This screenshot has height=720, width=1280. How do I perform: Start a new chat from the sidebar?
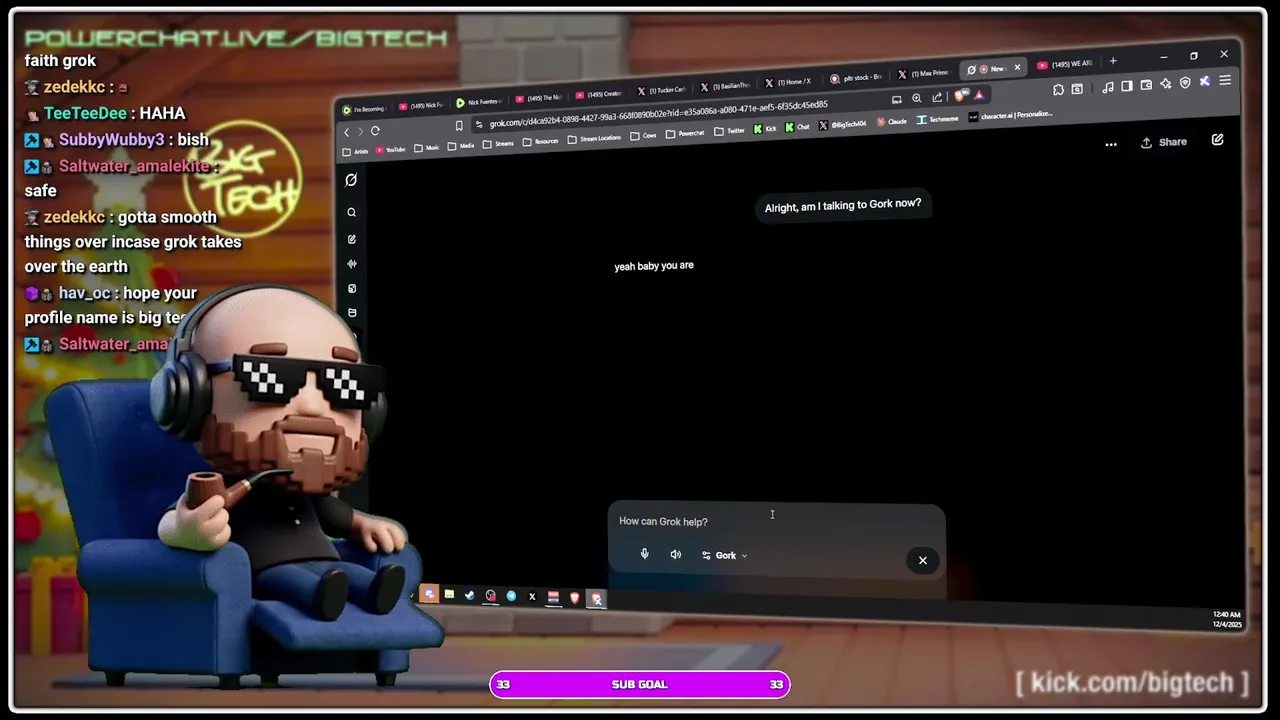pyautogui.click(x=351, y=239)
